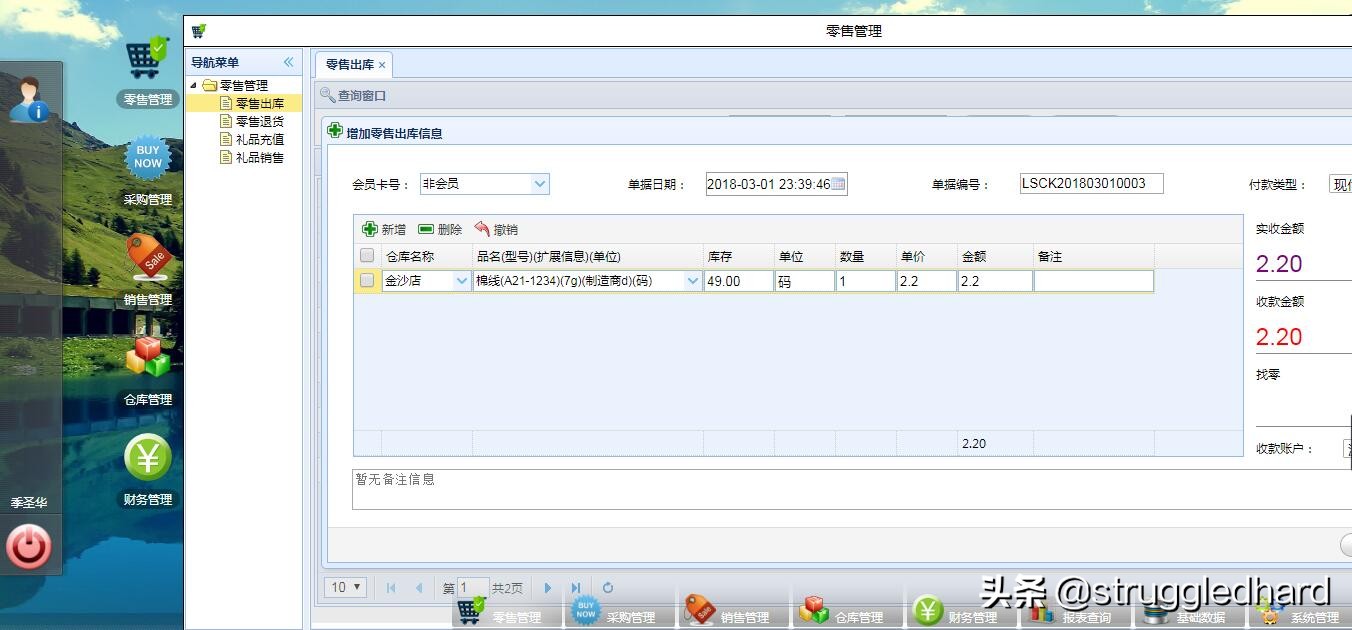Open 仓库管理 boxes icon in sidebar
1352x630 pixels.
coord(146,358)
